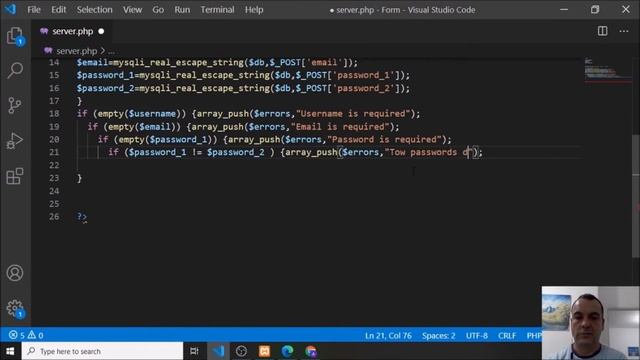640x360 pixels.
Task: Change the CRLF line ending status item
Action: click(507, 336)
